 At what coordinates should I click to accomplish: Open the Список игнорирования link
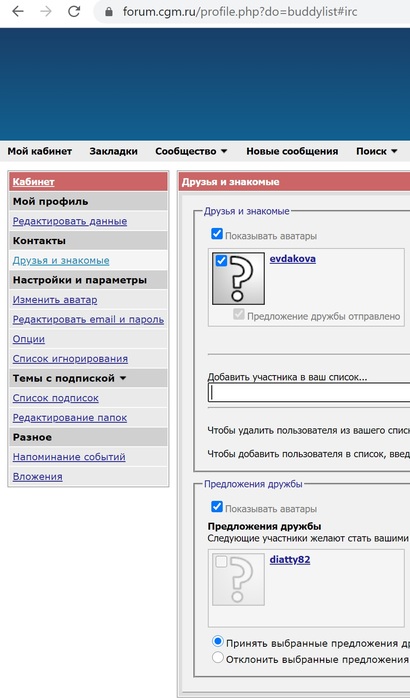coord(70,358)
